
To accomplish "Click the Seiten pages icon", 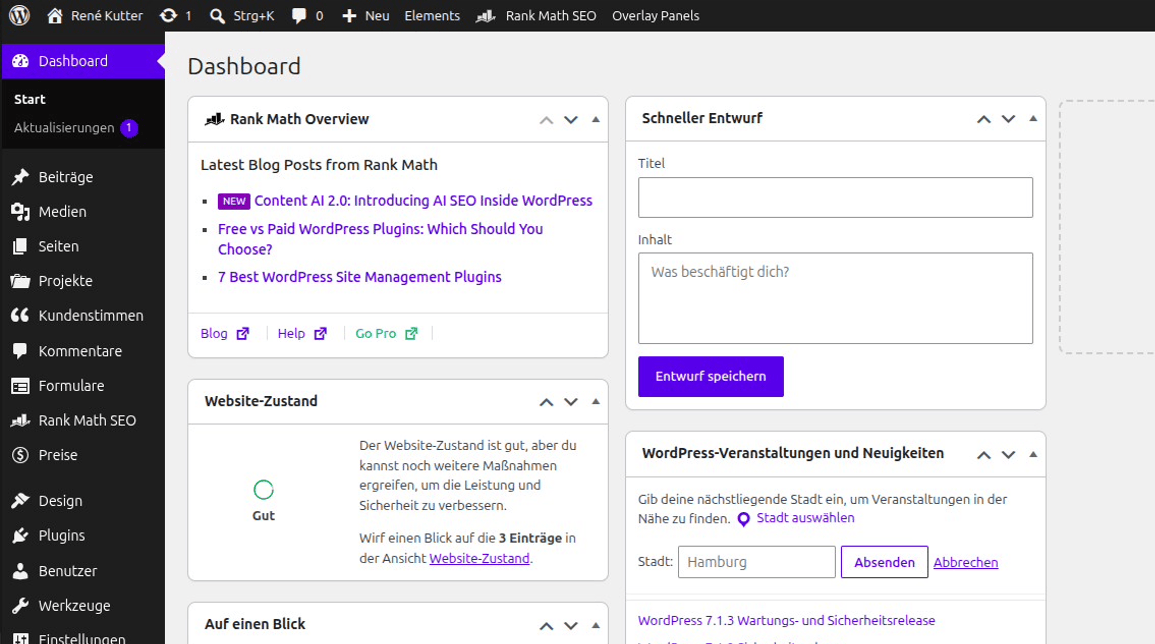I will (x=21, y=246).
